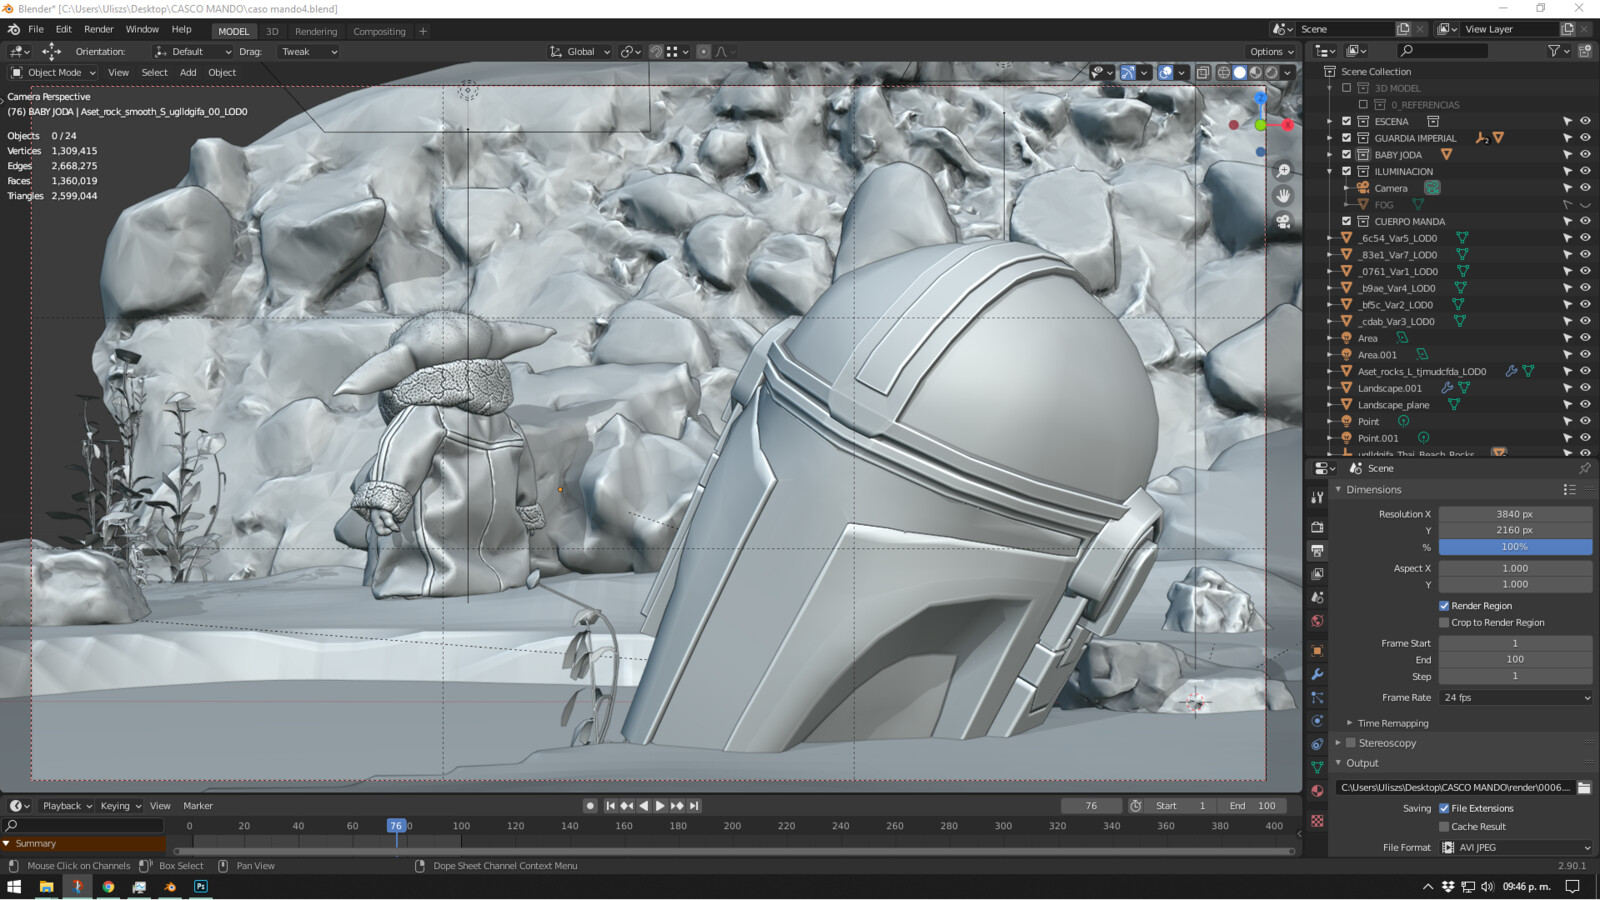Open the Texture properties checker icon
The height and width of the screenshot is (900, 1600).
(1317, 821)
